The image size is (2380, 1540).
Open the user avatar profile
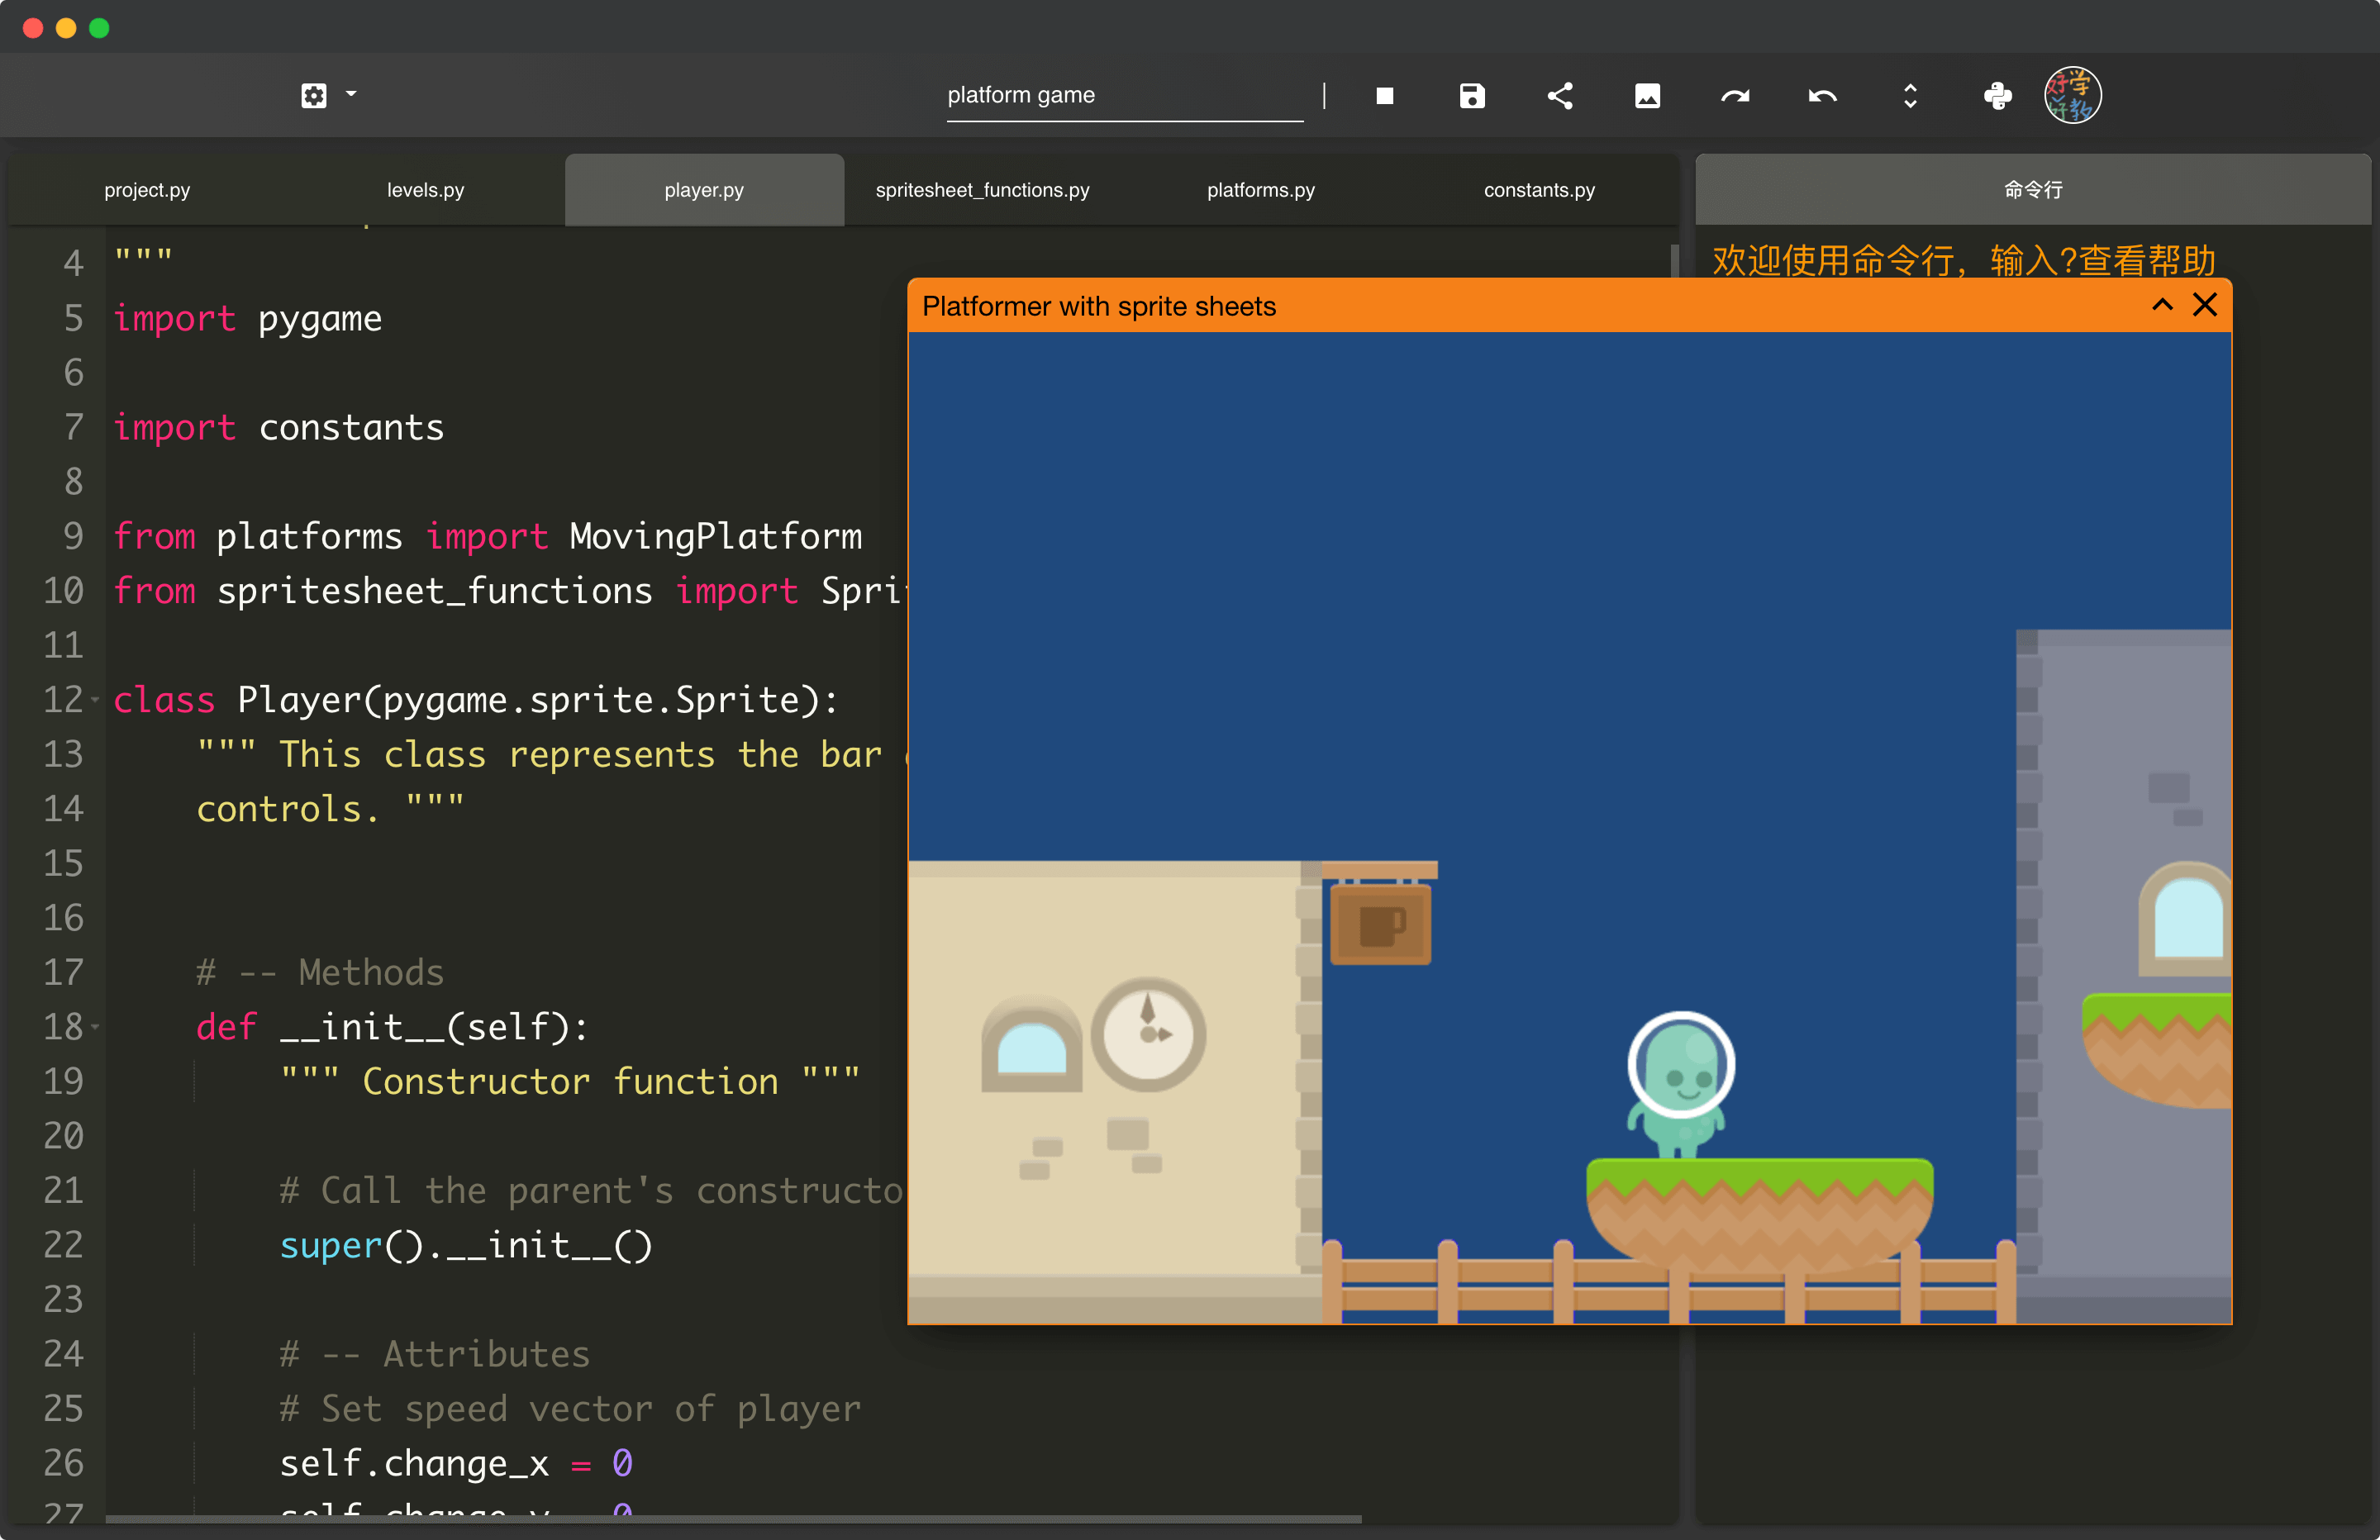click(x=2072, y=96)
